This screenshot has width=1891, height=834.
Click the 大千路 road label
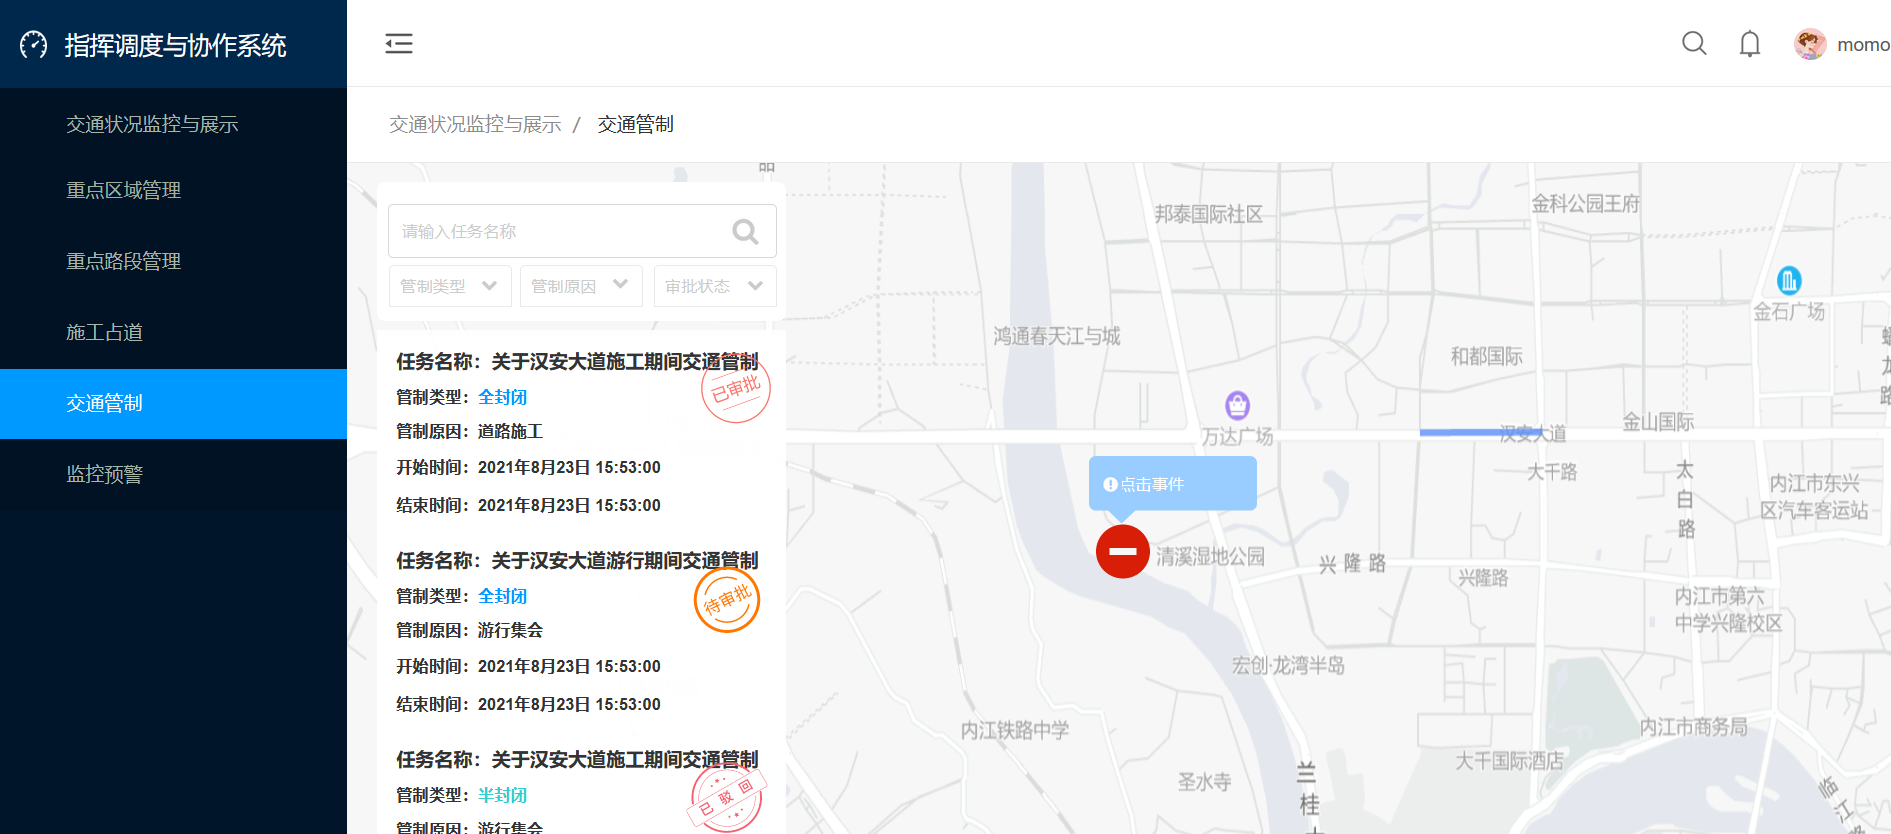point(1552,472)
